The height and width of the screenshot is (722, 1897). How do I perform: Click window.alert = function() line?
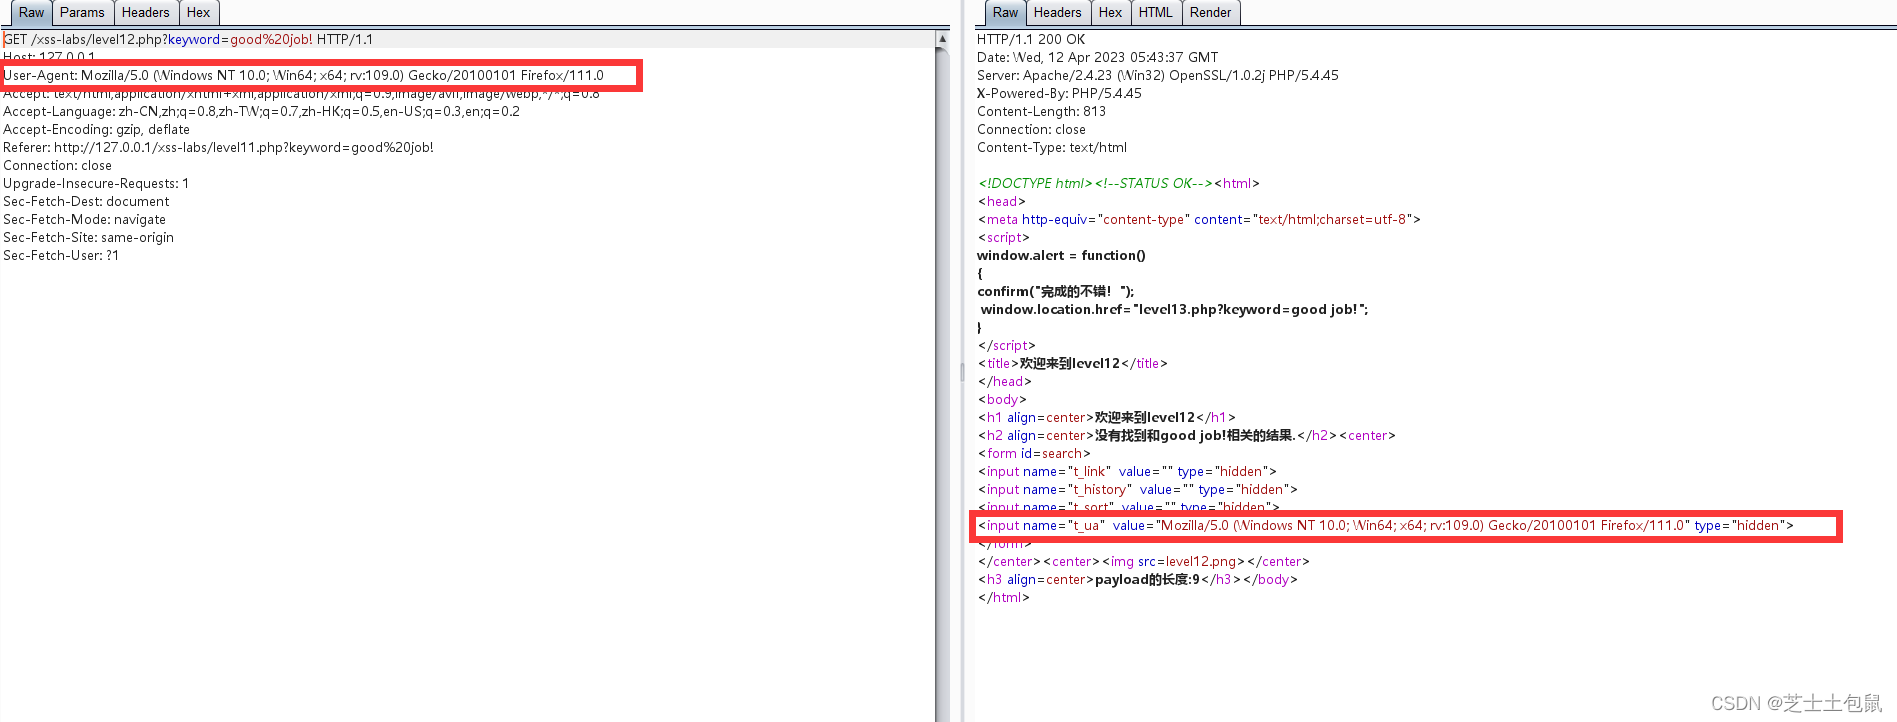[1062, 256]
